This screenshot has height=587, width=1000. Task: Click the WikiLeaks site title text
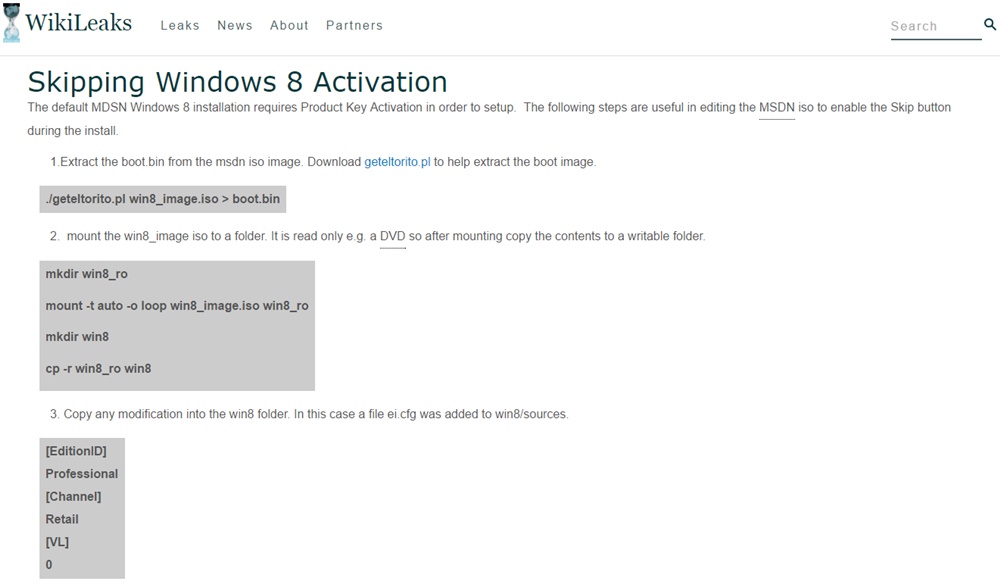[78, 23]
